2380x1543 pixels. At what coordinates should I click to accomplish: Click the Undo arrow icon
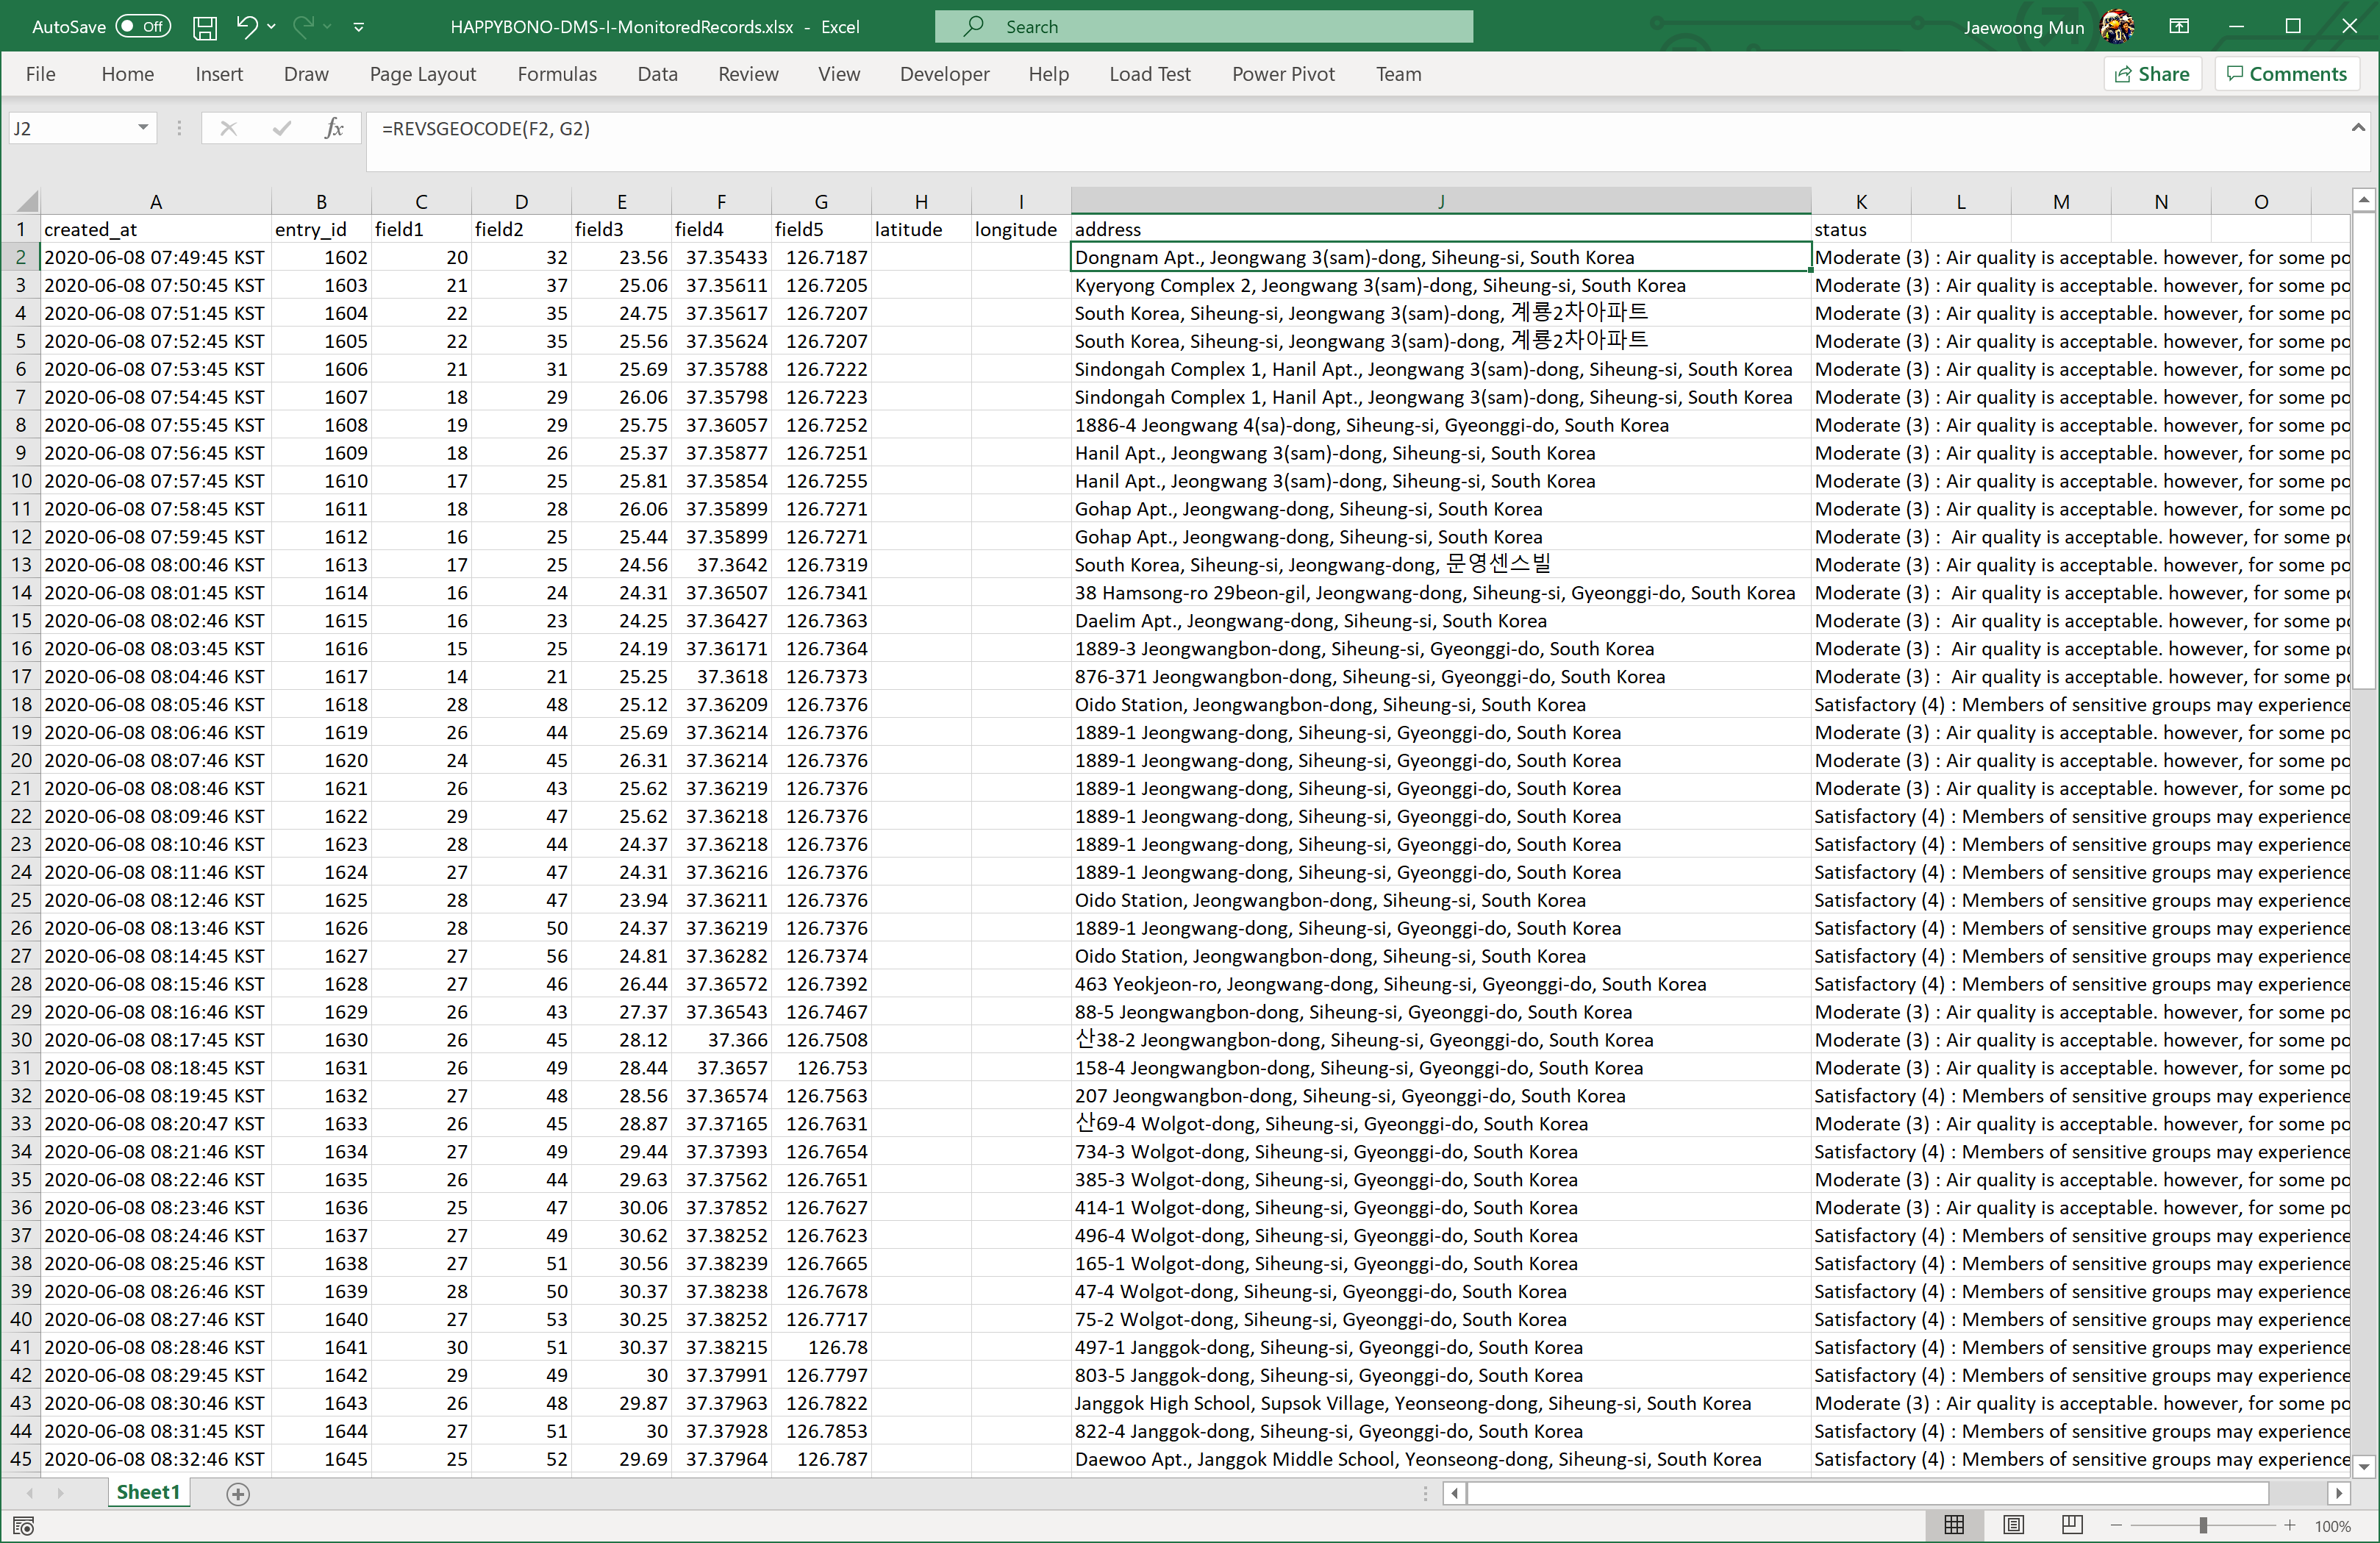tap(246, 27)
